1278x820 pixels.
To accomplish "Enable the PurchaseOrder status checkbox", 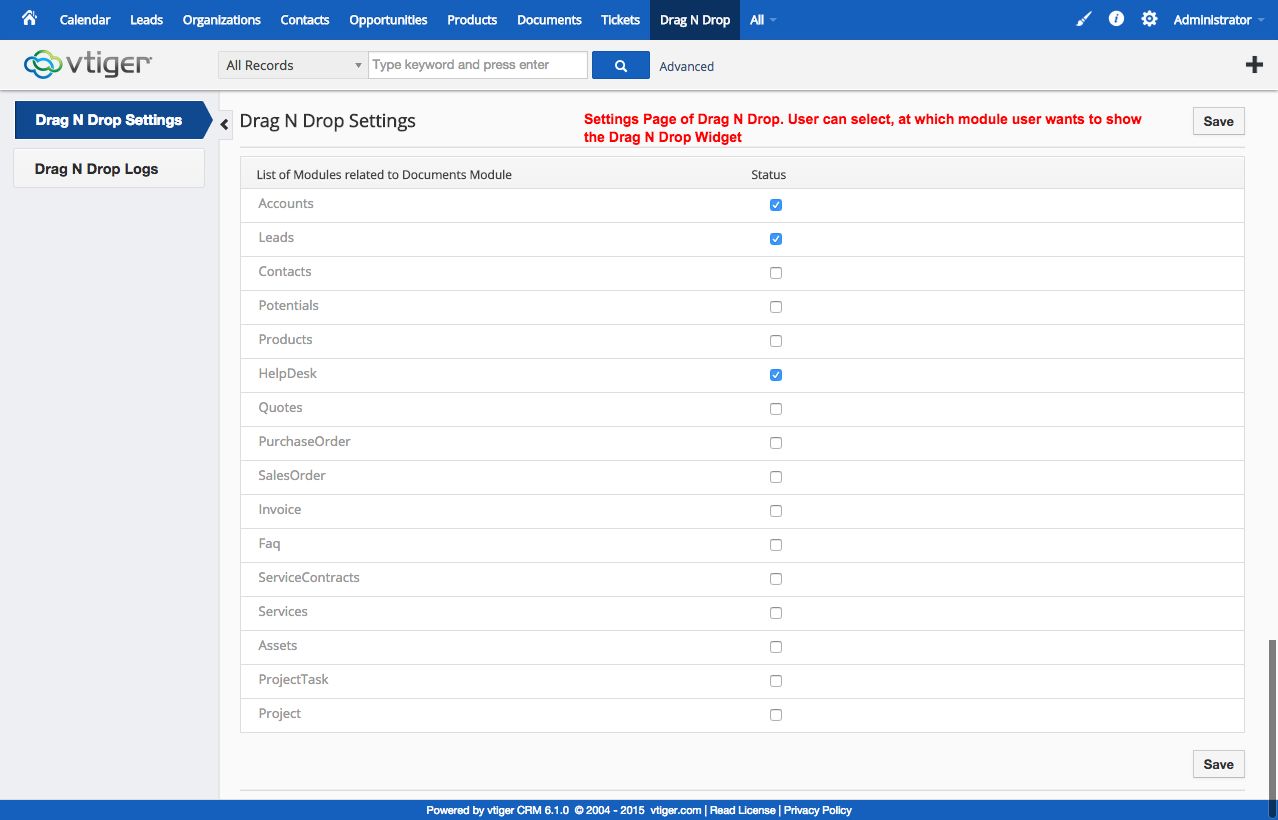I will point(776,443).
